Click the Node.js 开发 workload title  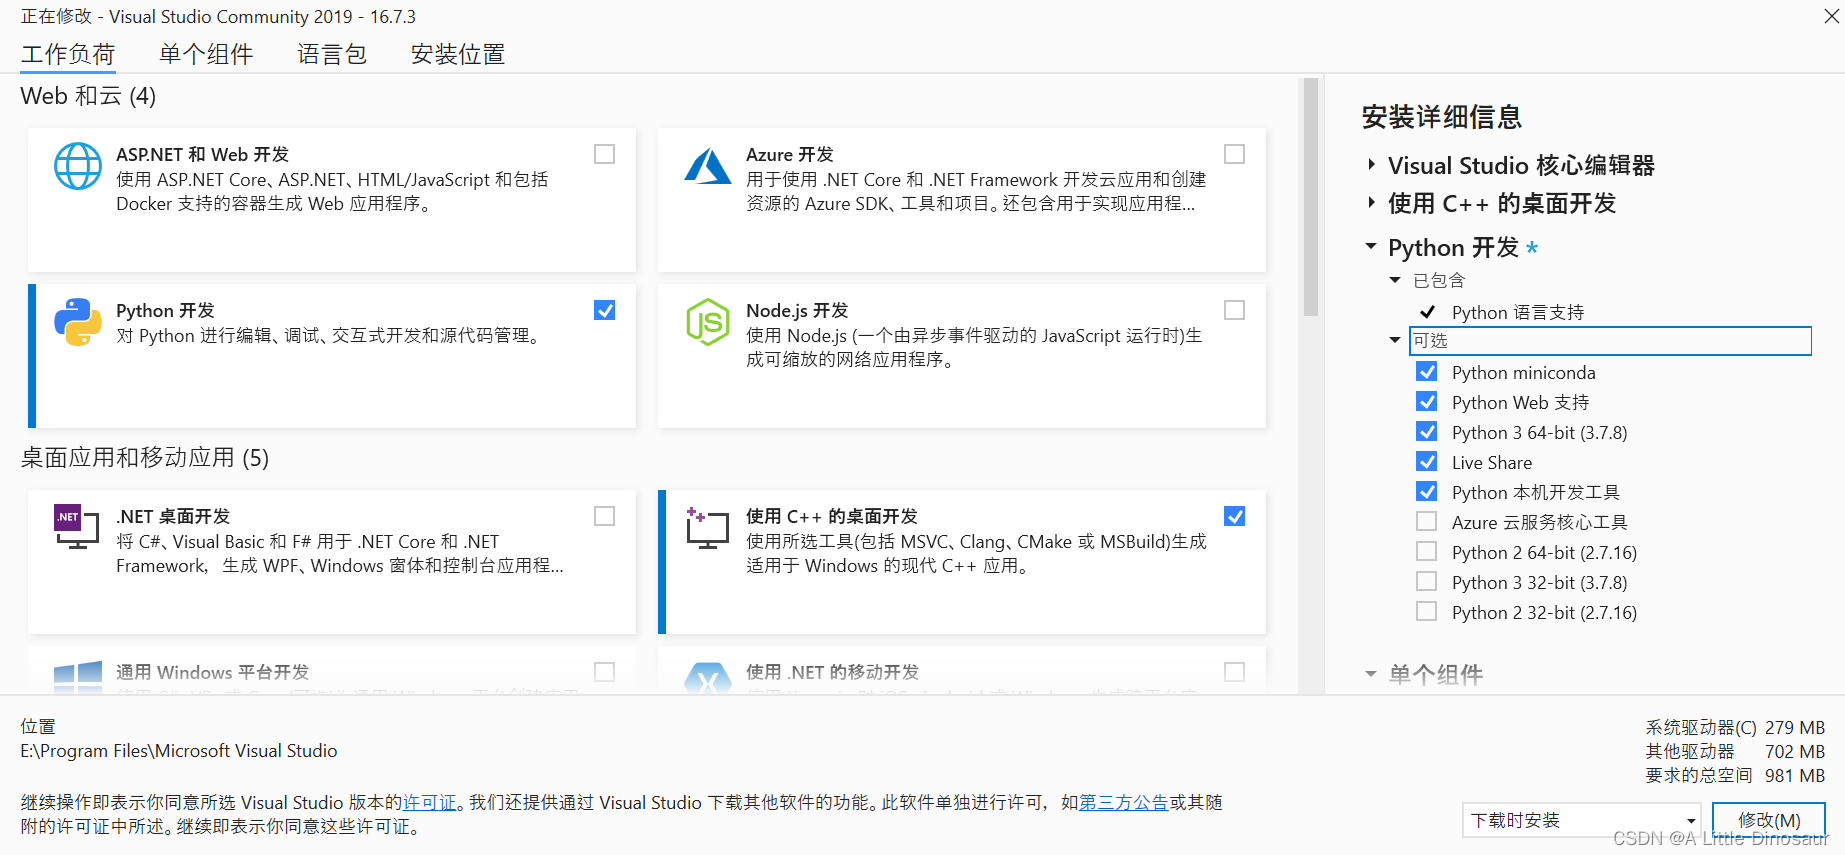tap(797, 310)
